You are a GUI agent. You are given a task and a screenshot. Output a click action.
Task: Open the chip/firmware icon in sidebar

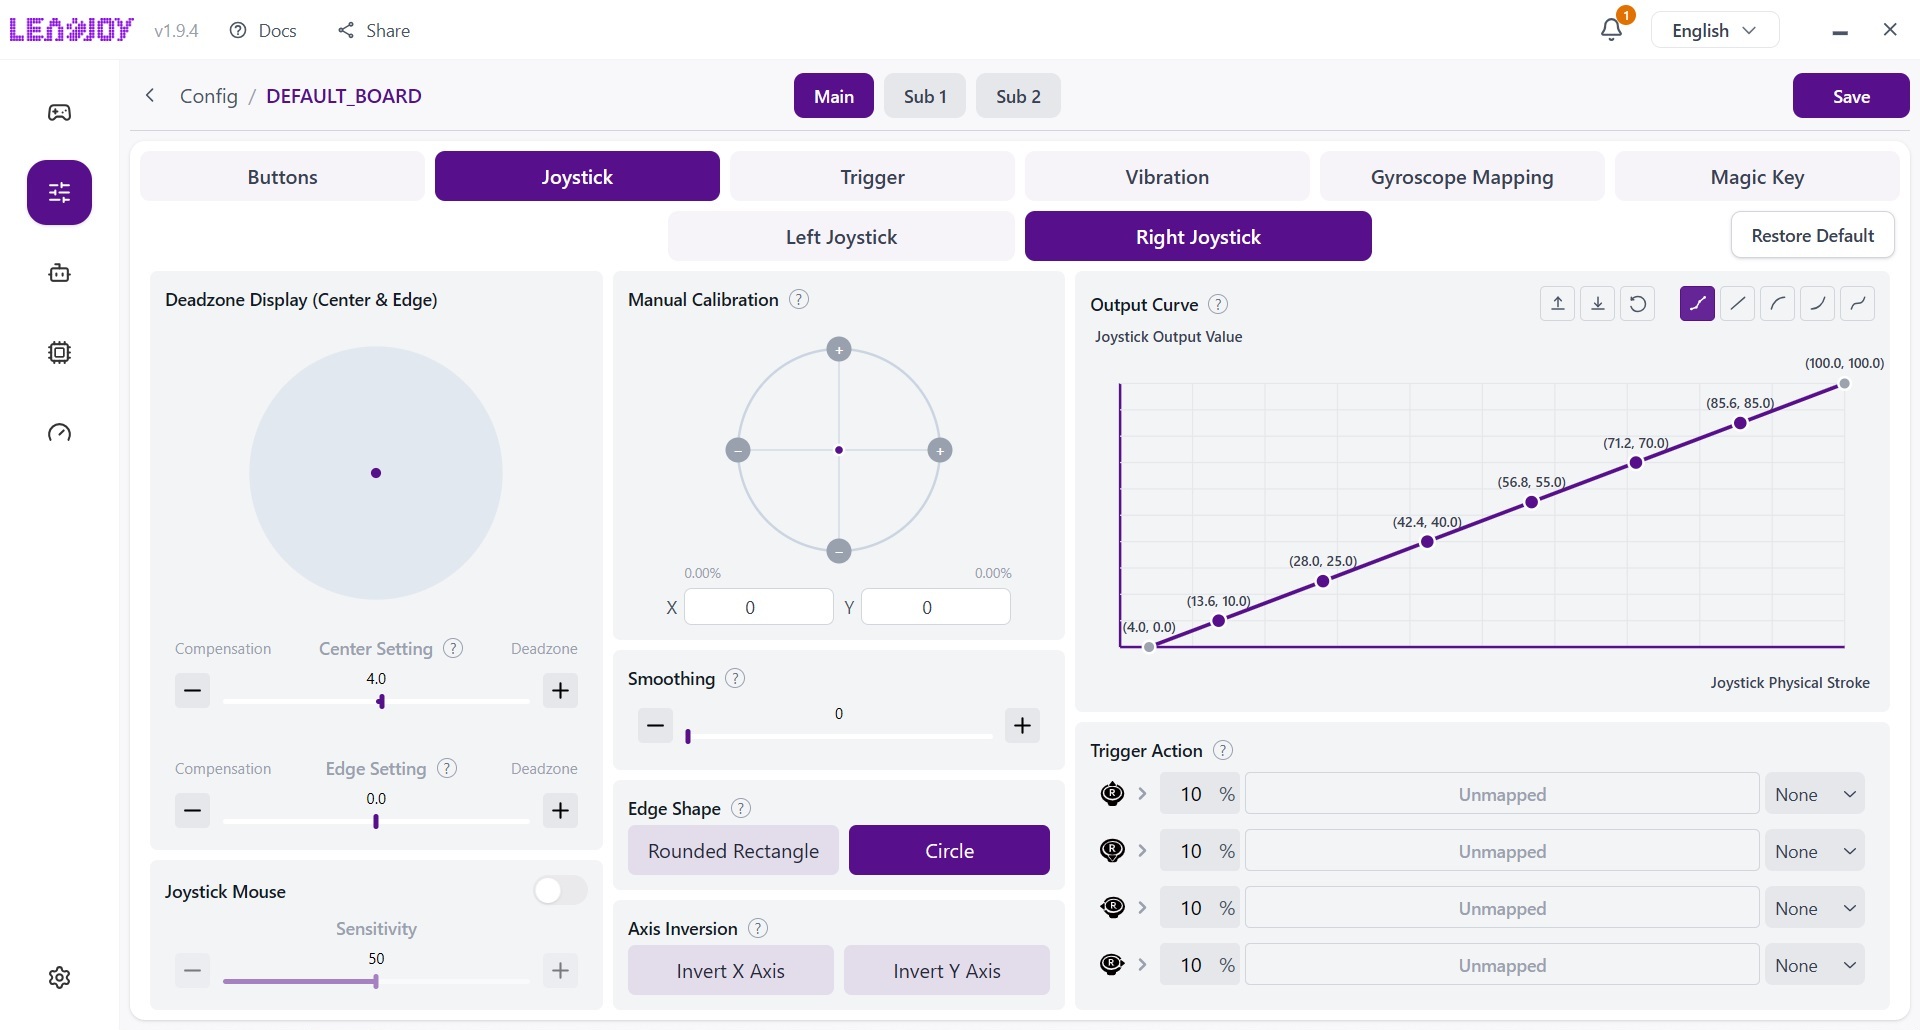(60, 352)
